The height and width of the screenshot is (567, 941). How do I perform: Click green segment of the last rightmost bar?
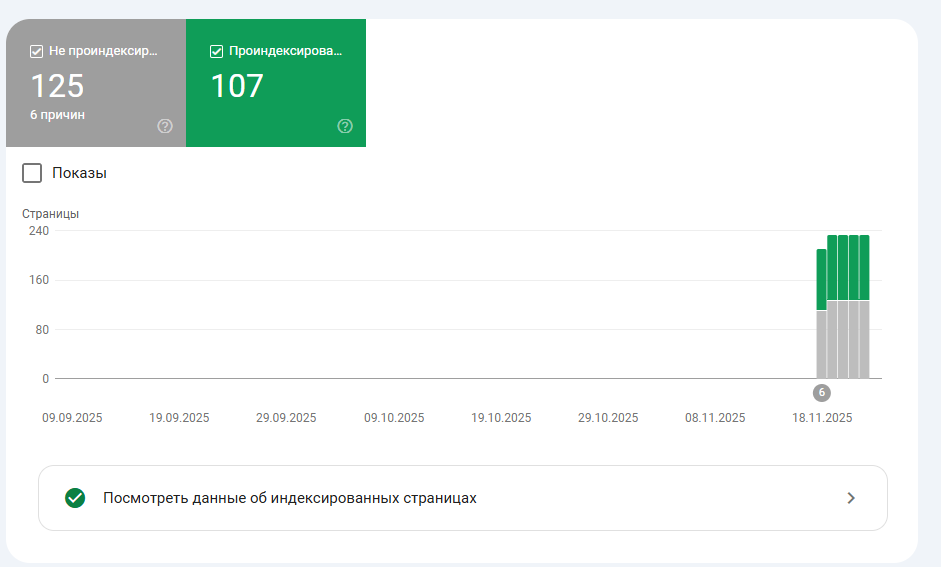tap(865, 267)
